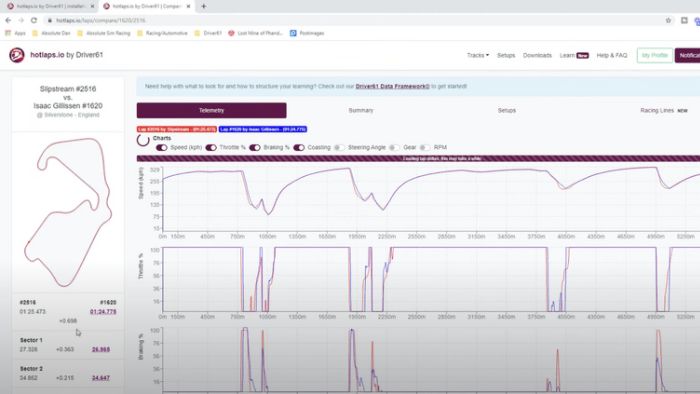Image resolution: width=700 pixels, height=394 pixels.
Task: Click the Sector 2 label
Action: pos(31,369)
